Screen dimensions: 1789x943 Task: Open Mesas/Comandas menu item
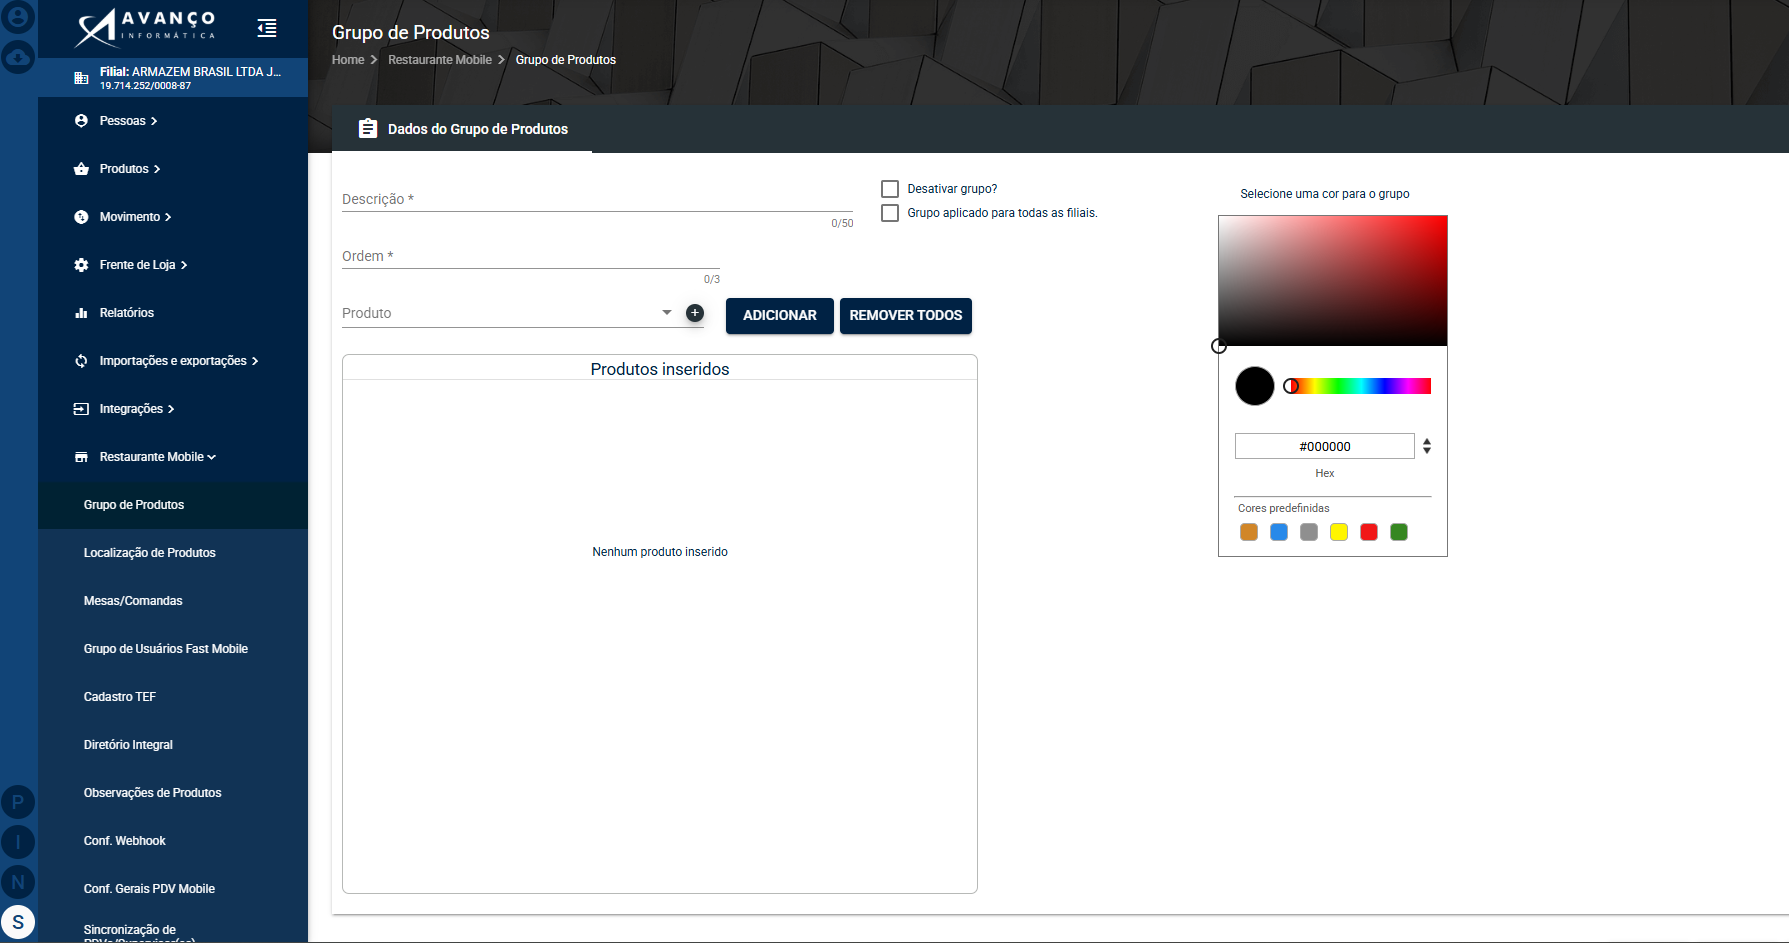pos(133,601)
